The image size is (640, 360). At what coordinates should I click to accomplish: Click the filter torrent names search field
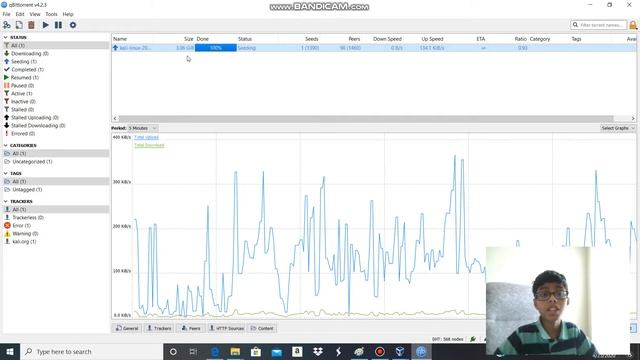598,25
